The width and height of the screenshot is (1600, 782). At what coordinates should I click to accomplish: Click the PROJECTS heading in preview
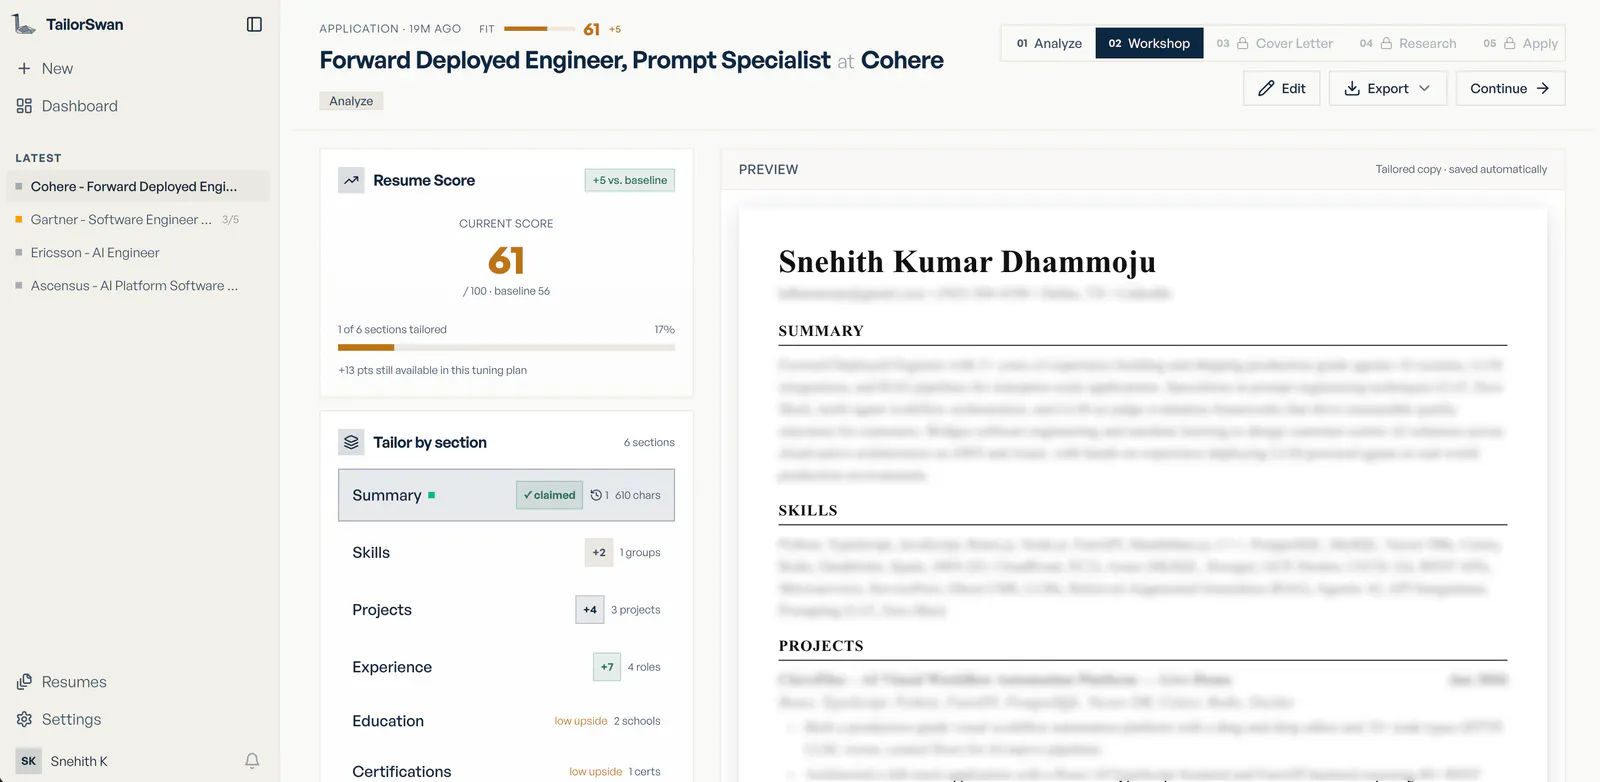[821, 646]
